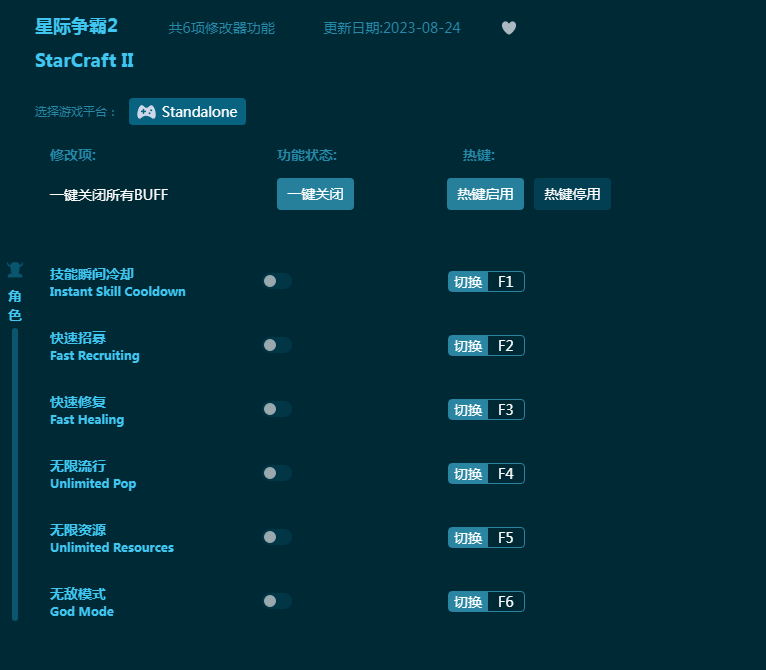Click the 一键关闭所有BUFF label

[109, 195]
